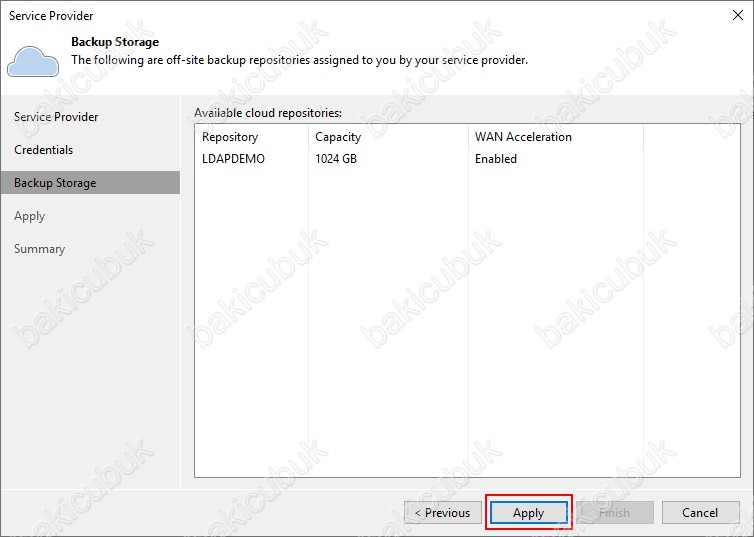Image resolution: width=754 pixels, height=537 pixels.
Task: Select the Apply step in sidebar
Action: [x=29, y=216]
